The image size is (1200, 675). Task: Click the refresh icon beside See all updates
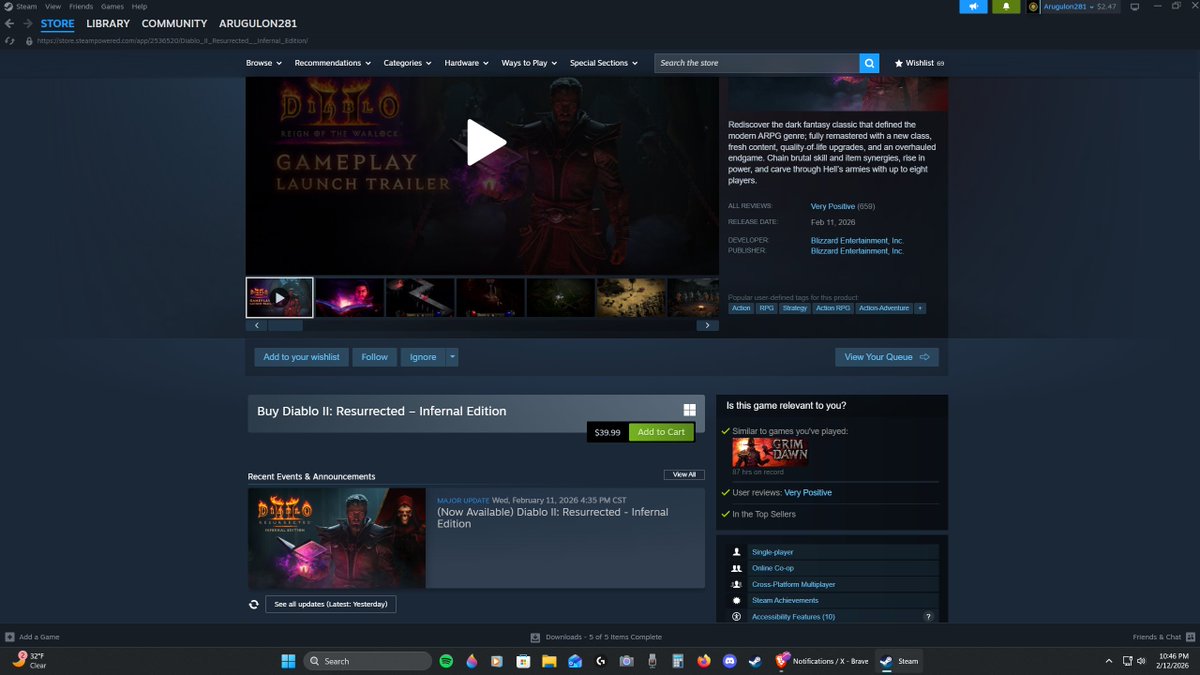click(254, 604)
